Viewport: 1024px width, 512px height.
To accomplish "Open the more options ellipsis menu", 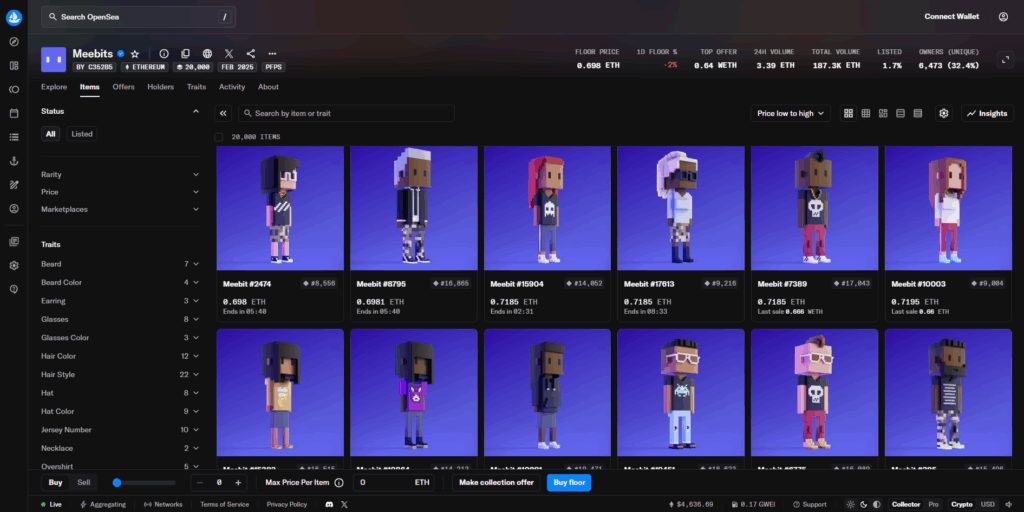I will (x=272, y=54).
